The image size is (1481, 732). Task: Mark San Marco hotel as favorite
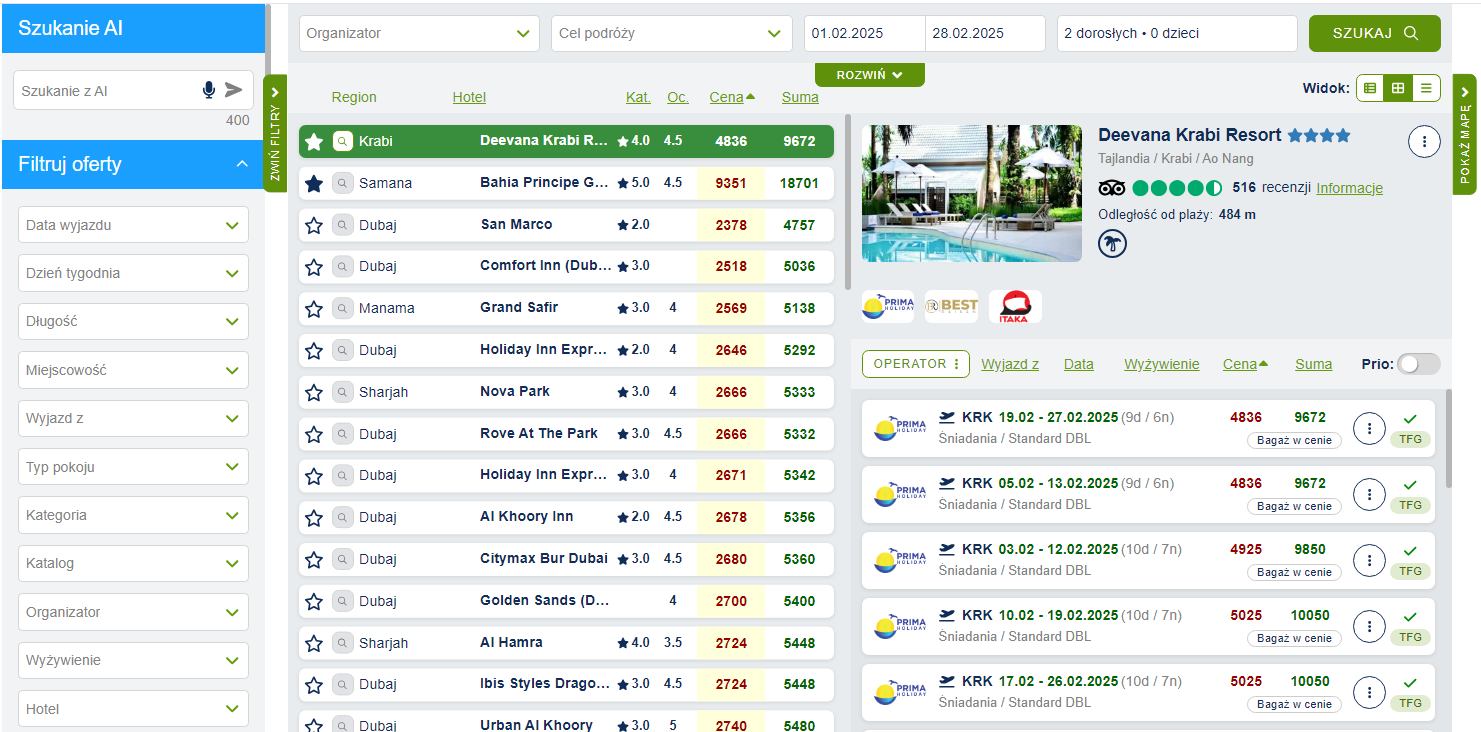[314, 225]
